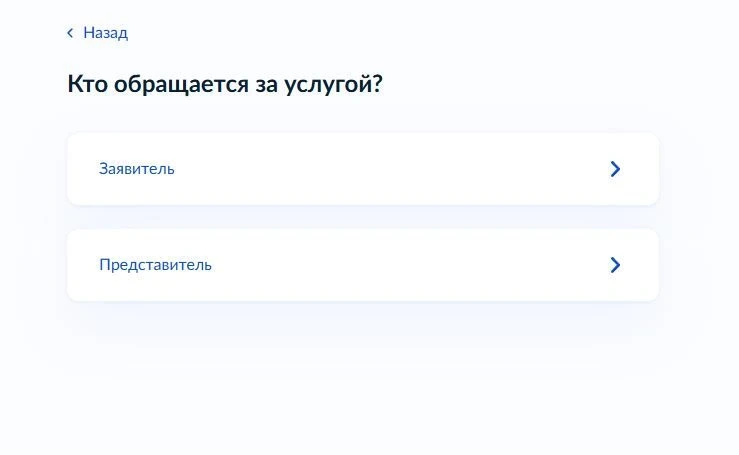This screenshot has width=739, height=455.
Task: Click the right chevron on the Заявитель card
Action: coord(615,169)
